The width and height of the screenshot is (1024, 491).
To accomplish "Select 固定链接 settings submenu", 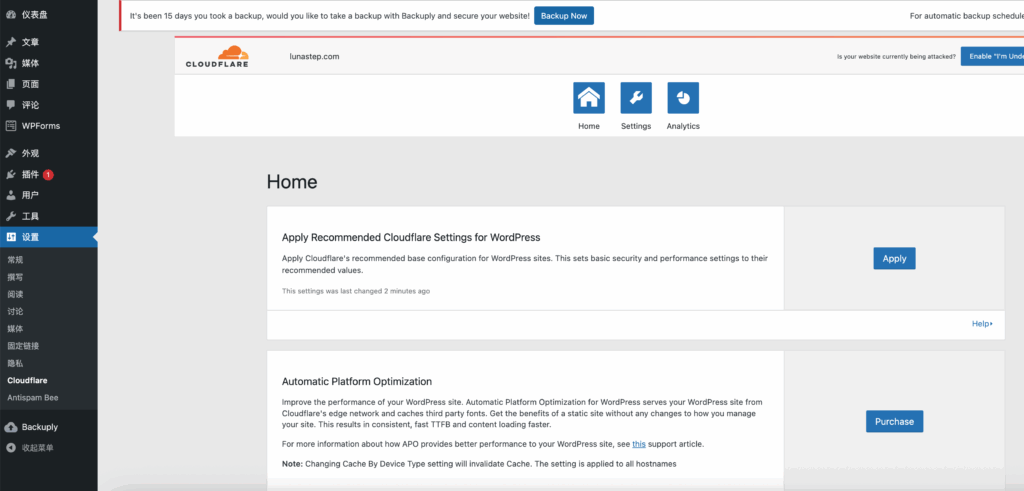I will pyautogui.click(x=24, y=346).
